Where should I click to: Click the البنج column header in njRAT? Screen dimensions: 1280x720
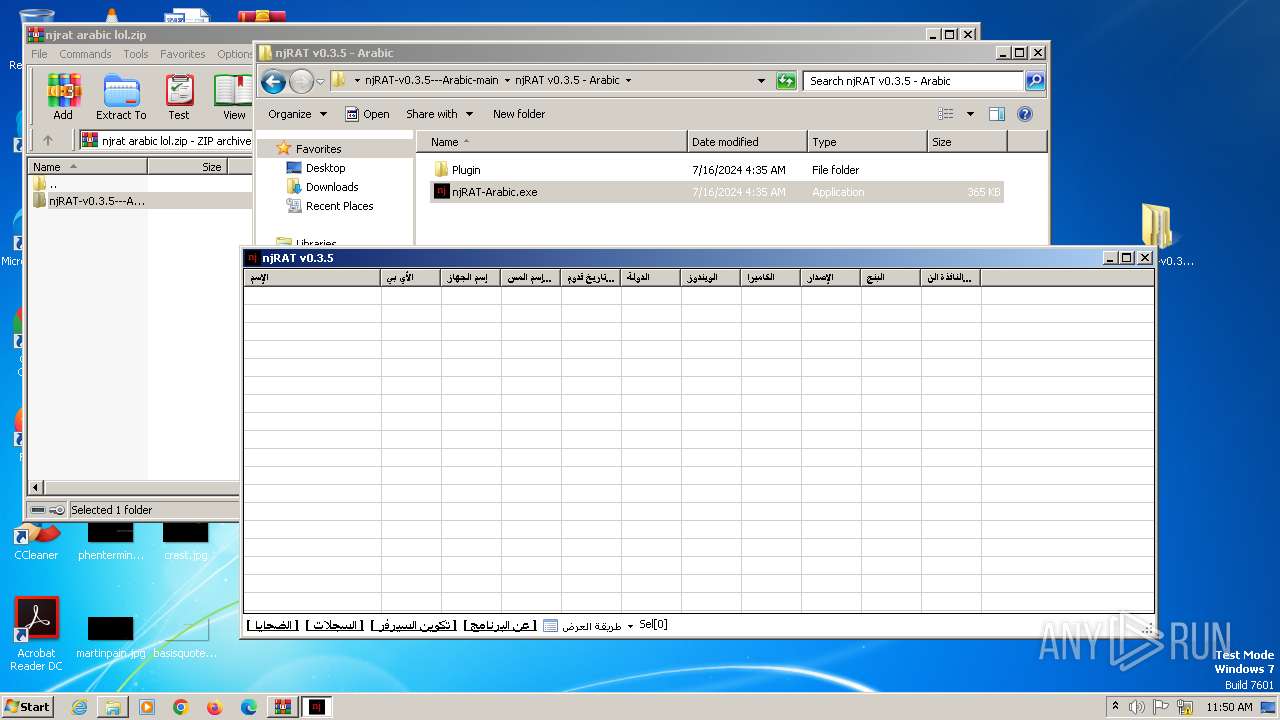tap(891, 277)
